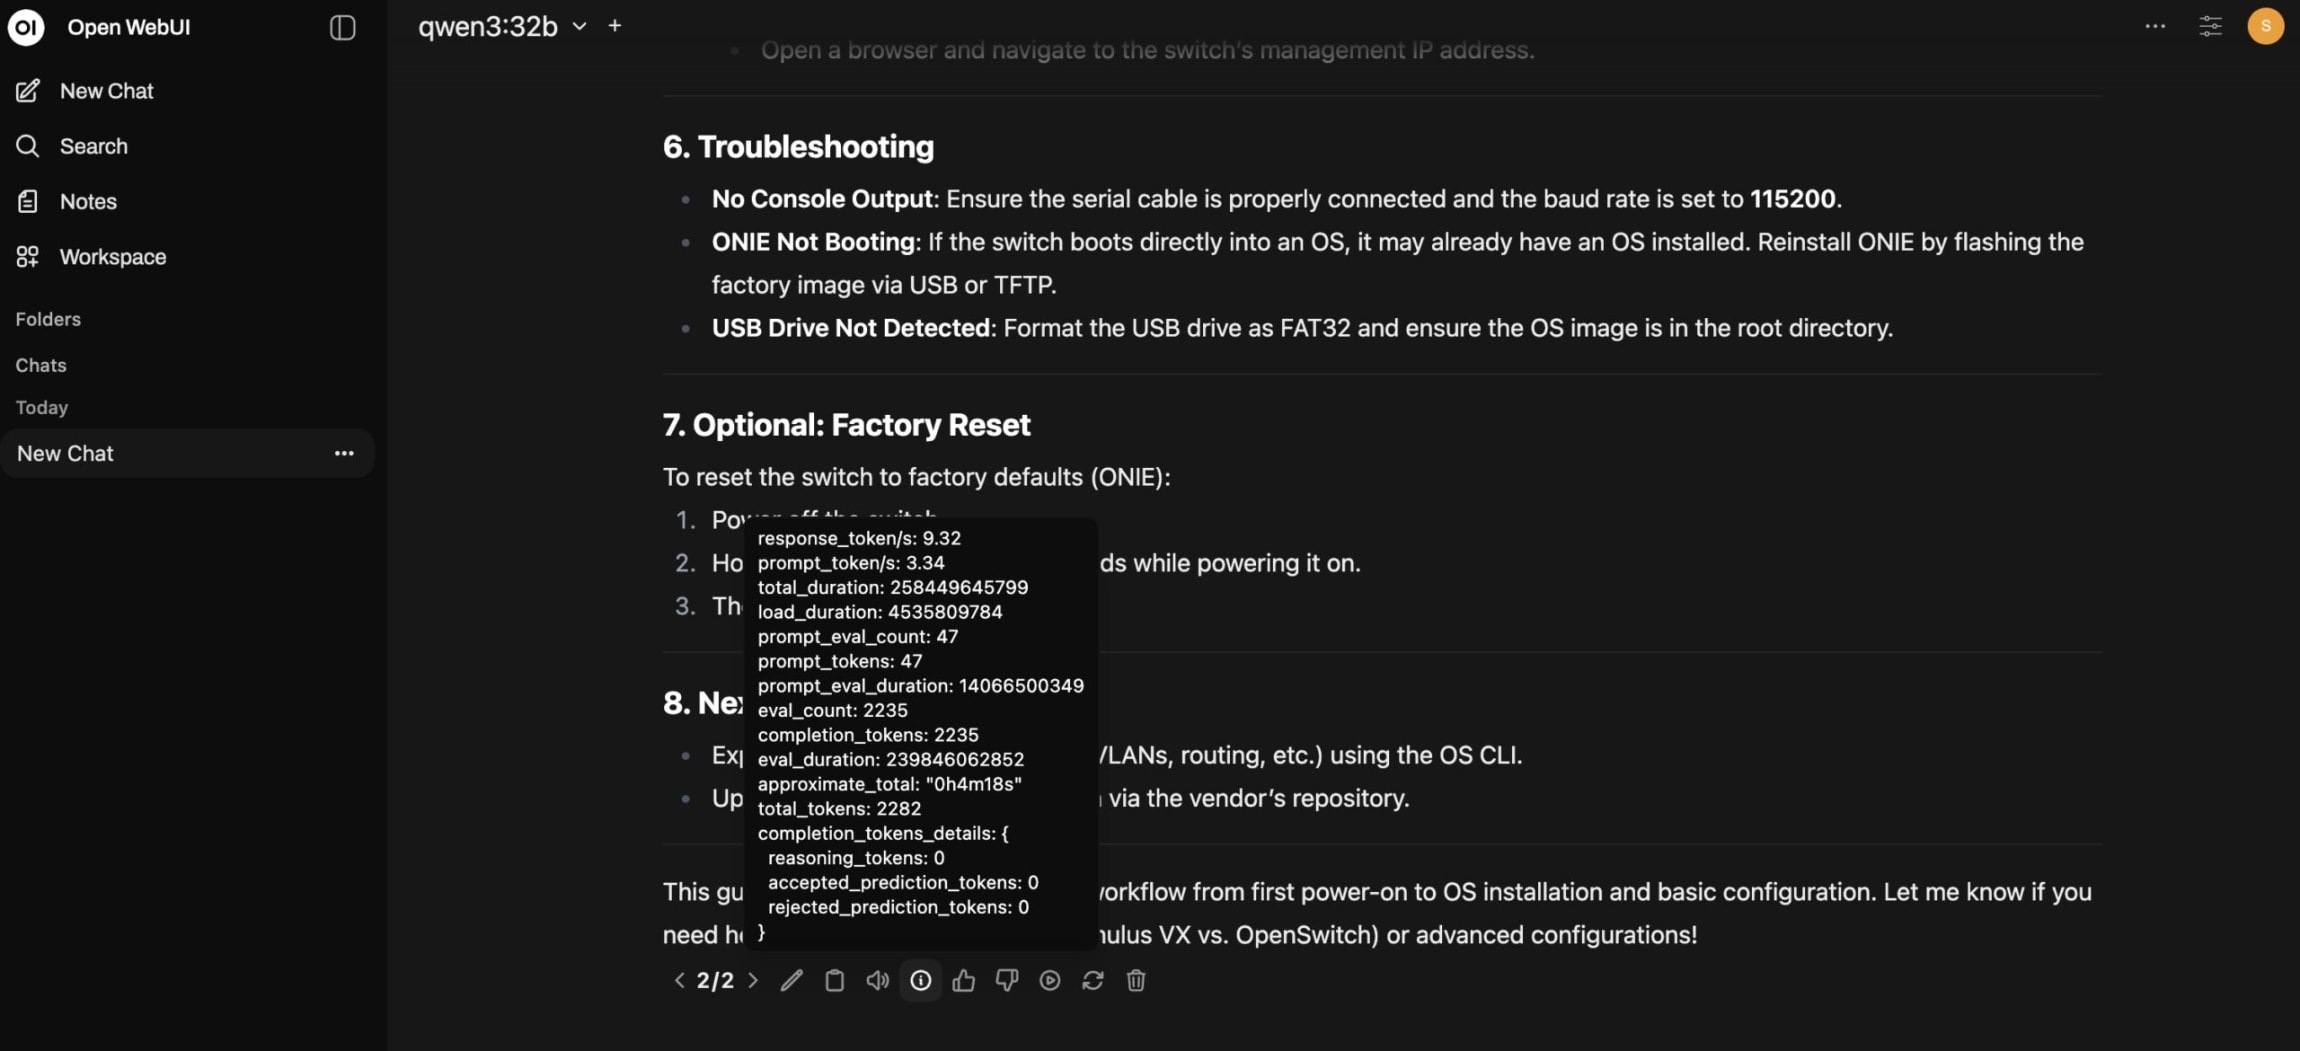Start a New Chat from the sidebar

(107, 90)
